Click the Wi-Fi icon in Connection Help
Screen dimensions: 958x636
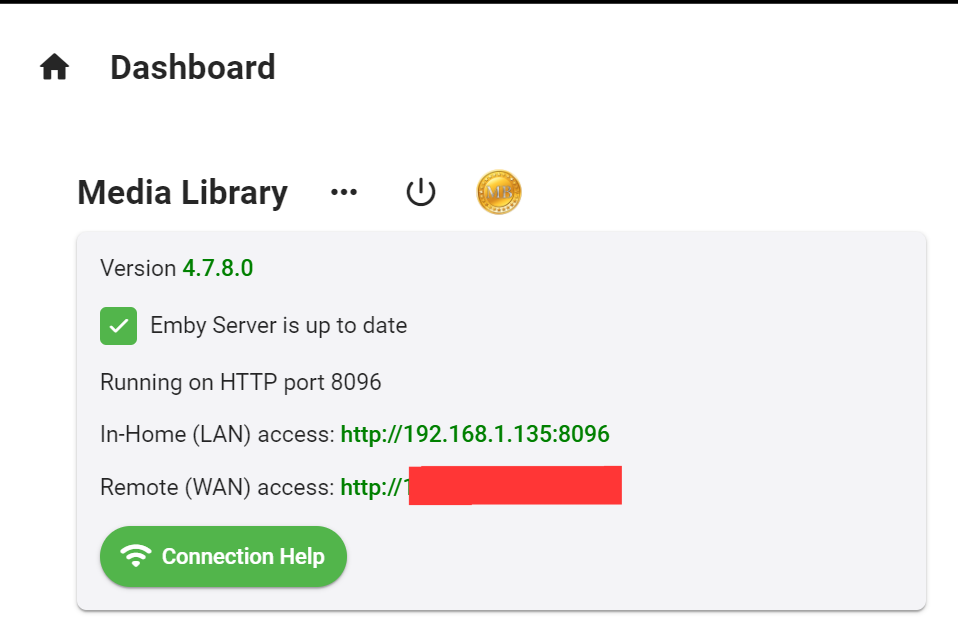pos(135,556)
